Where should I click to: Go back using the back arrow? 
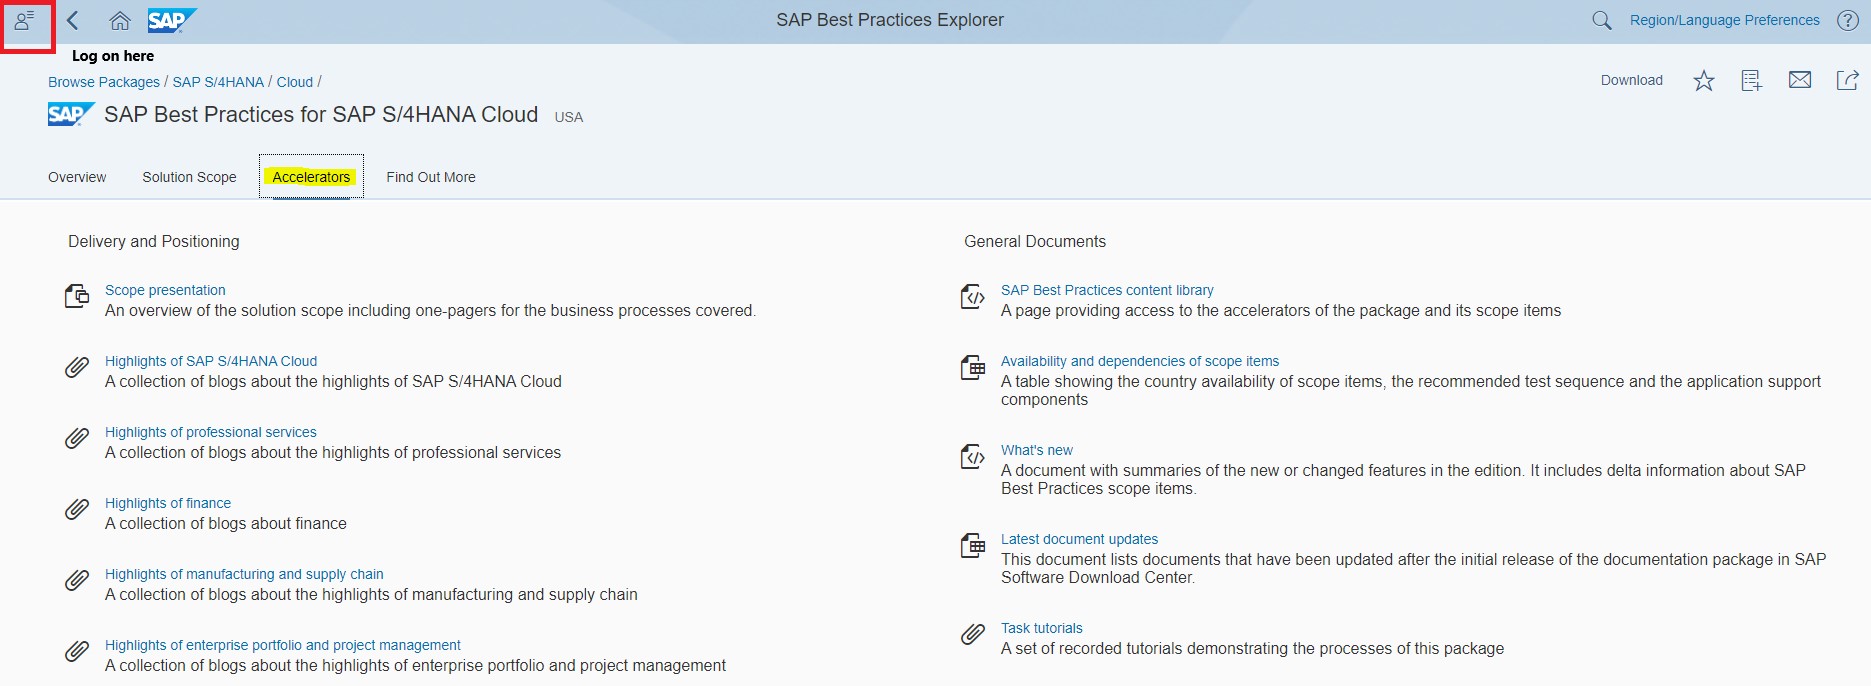pos(73,20)
